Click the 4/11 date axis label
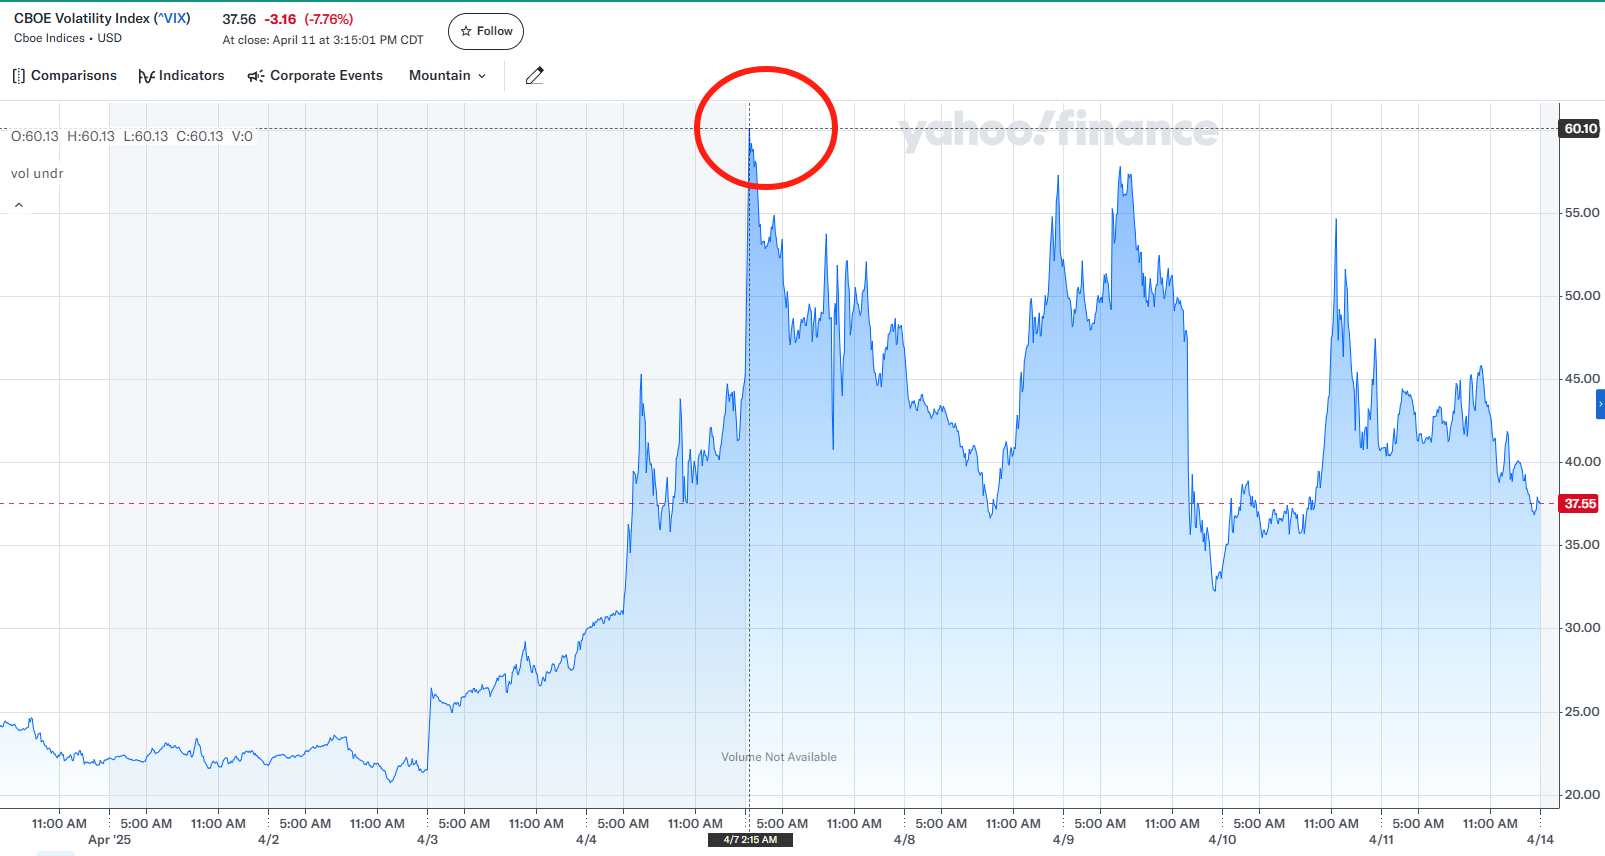 [x=1381, y=840]
